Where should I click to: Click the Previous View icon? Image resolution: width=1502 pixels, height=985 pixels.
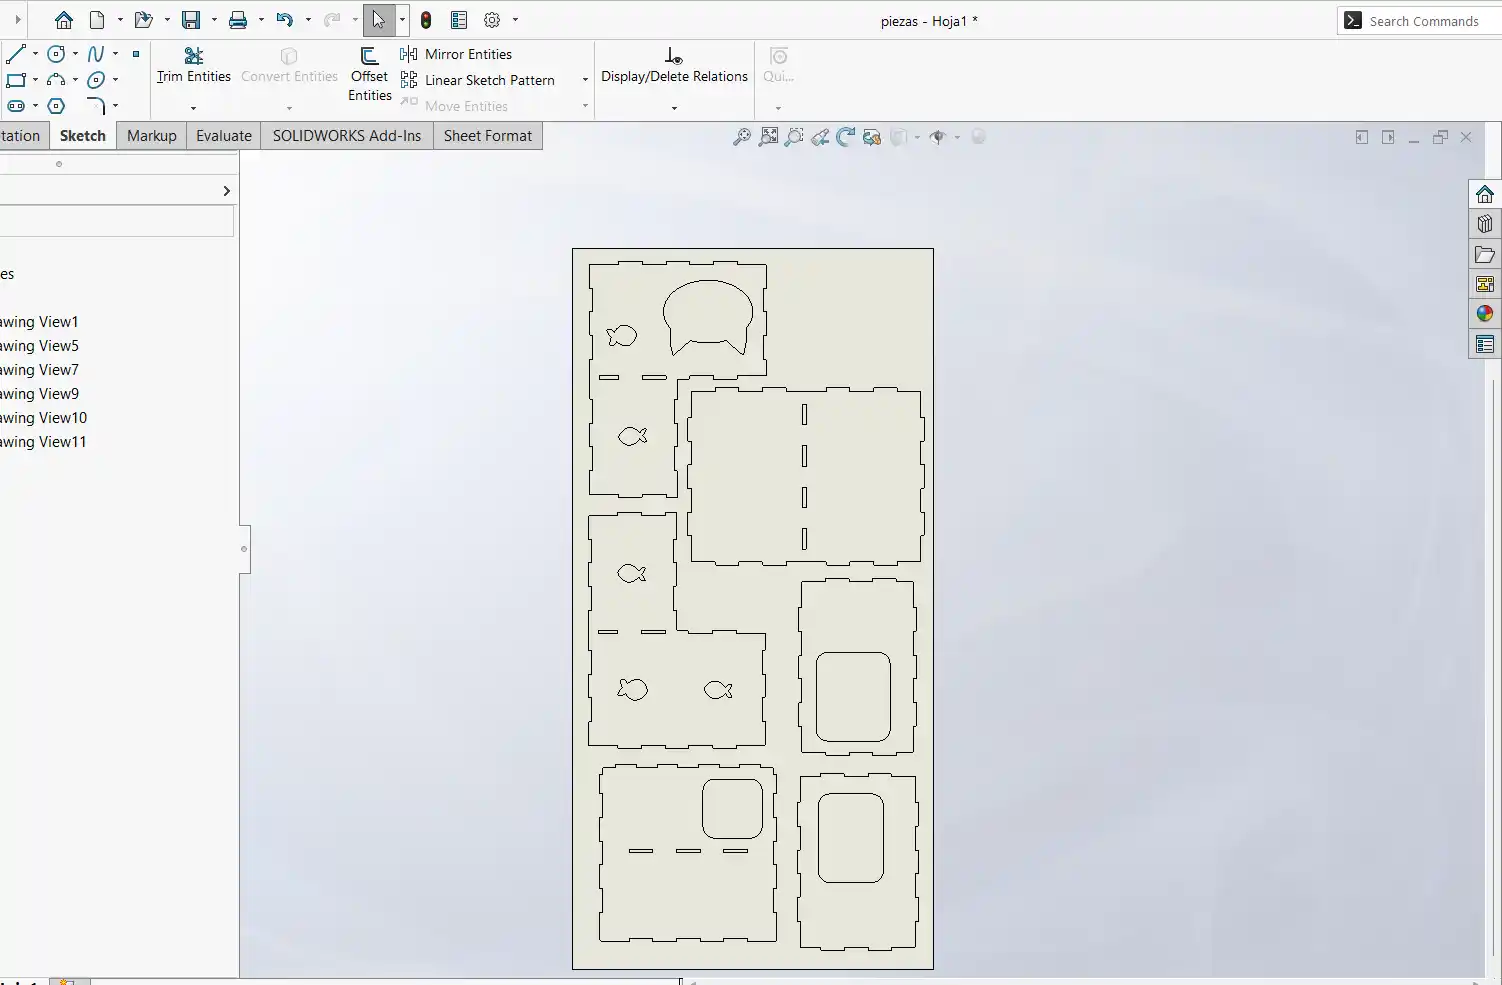pyautogui.click(x=820, y=137)
